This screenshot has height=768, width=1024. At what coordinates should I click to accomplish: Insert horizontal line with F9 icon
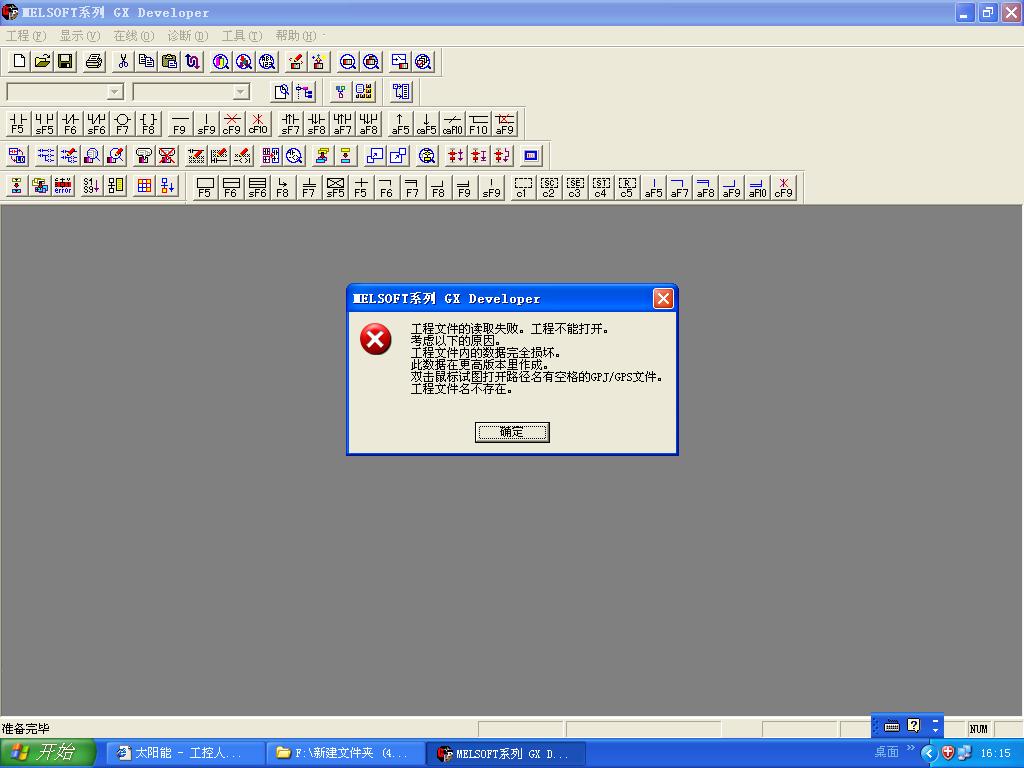[x=180, y=124]
